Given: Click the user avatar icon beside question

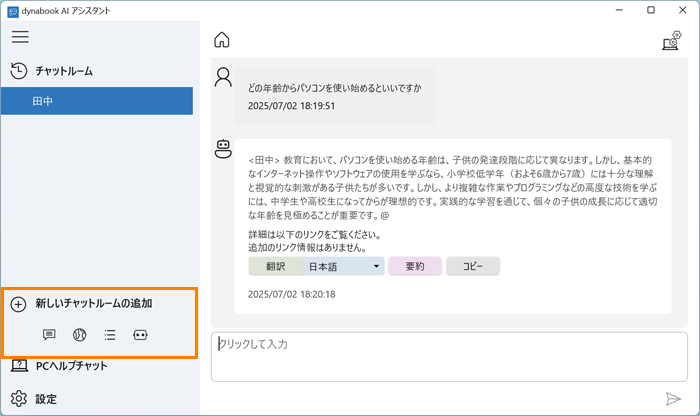Looking at the screenshot, I should [x=223, y=77].
